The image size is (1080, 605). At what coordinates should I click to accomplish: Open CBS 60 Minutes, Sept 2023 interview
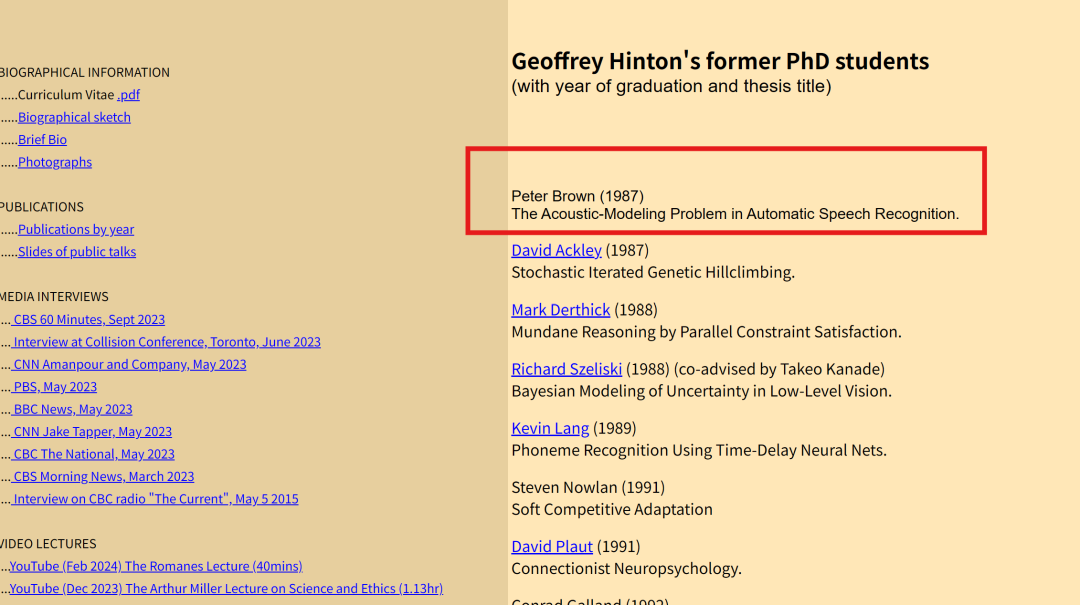click(x=89, y=320)
